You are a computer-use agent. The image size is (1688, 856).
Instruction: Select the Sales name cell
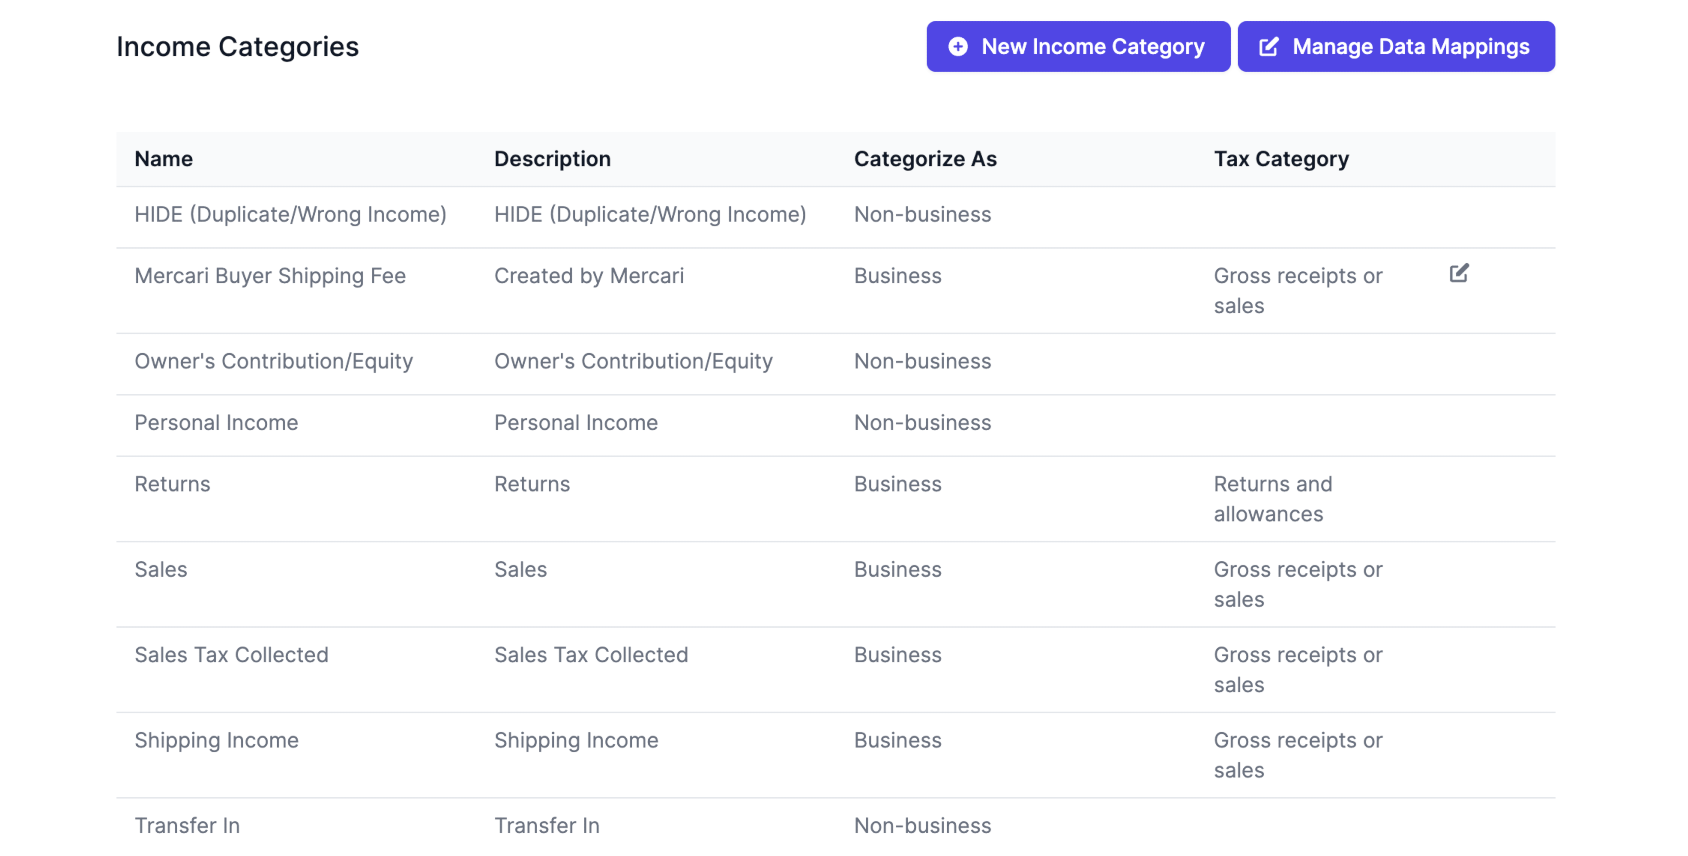[161, 570]
